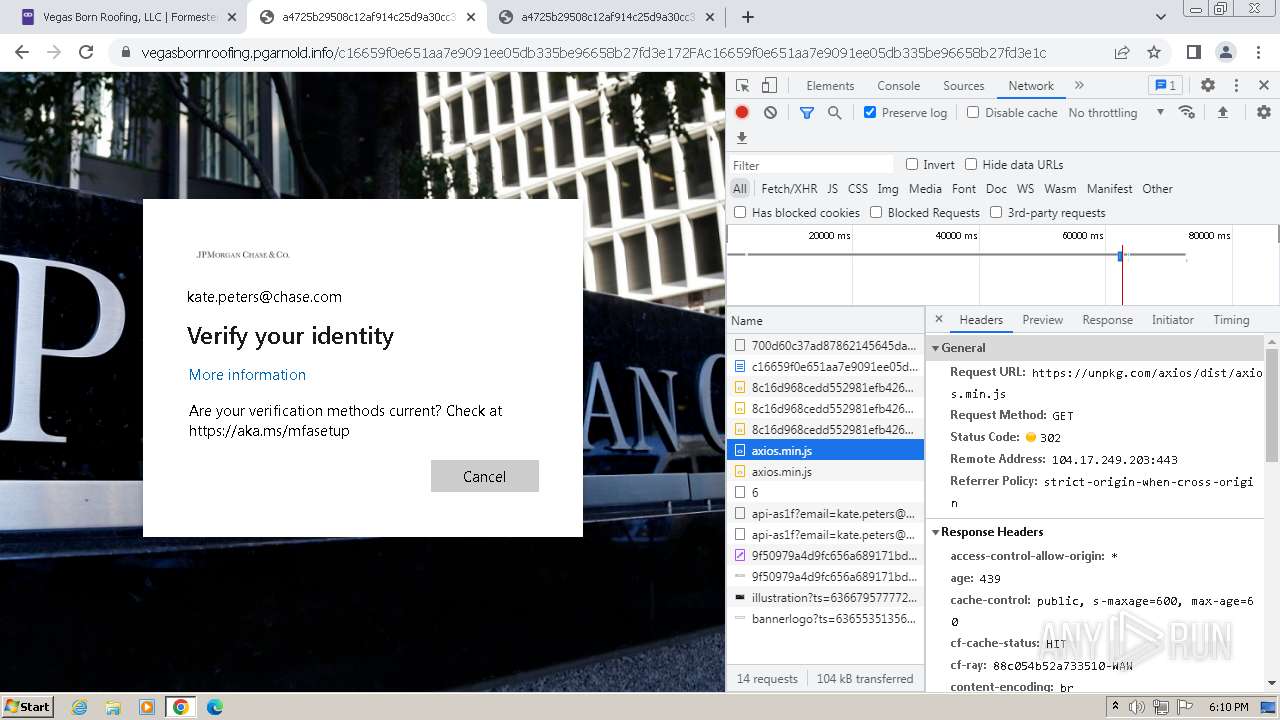Viewport: 1280px width, 720px height.
Task: Filter requests by Fetch/XHR
Action: [789, 189]
